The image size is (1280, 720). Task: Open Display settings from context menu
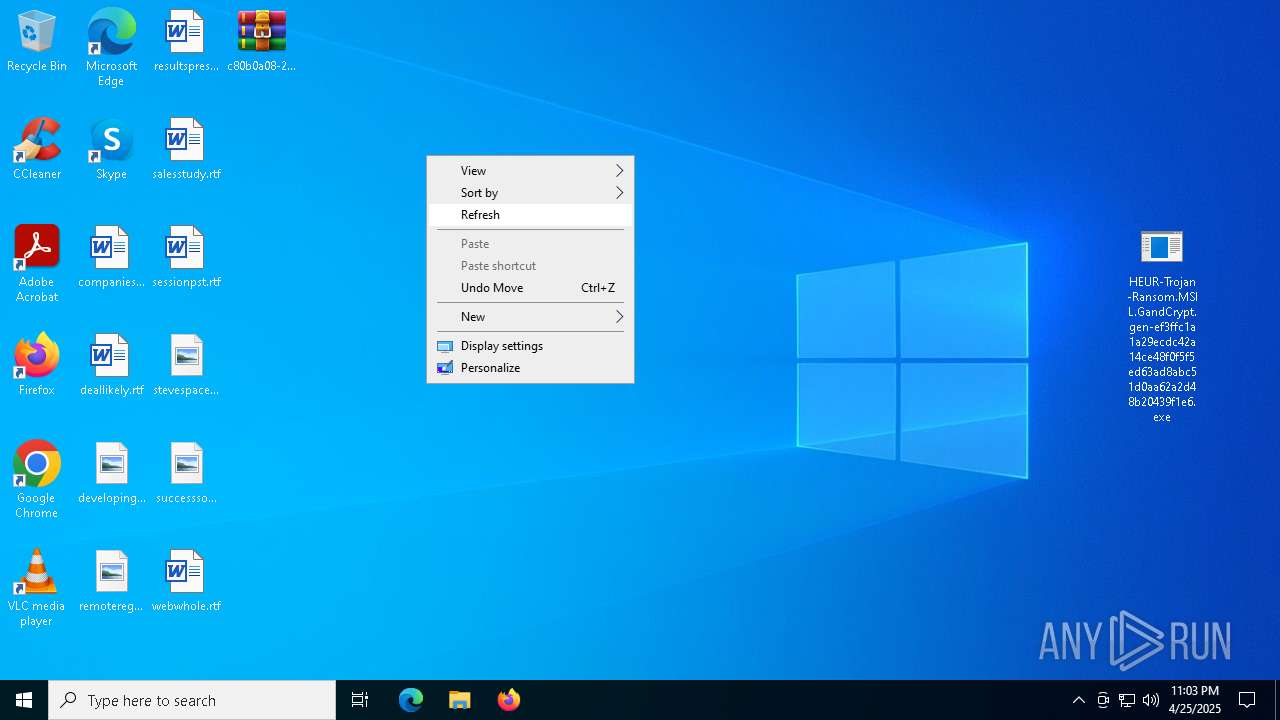pyautogui.click(x=530, y=346)
